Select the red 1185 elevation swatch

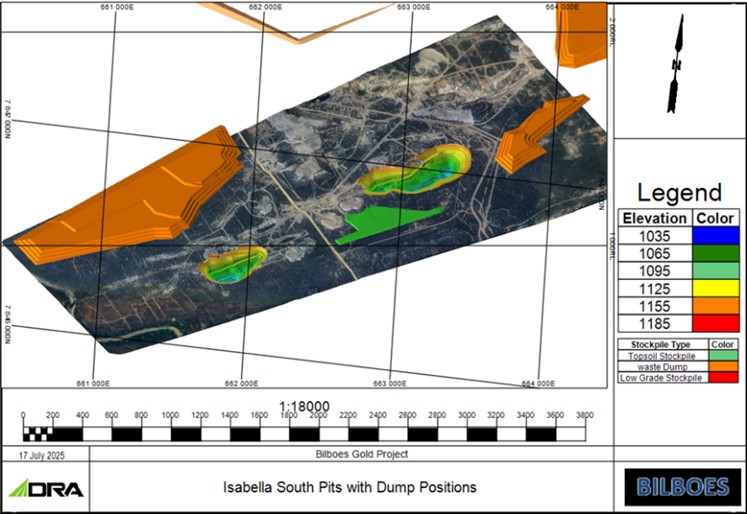pos(715,323)
